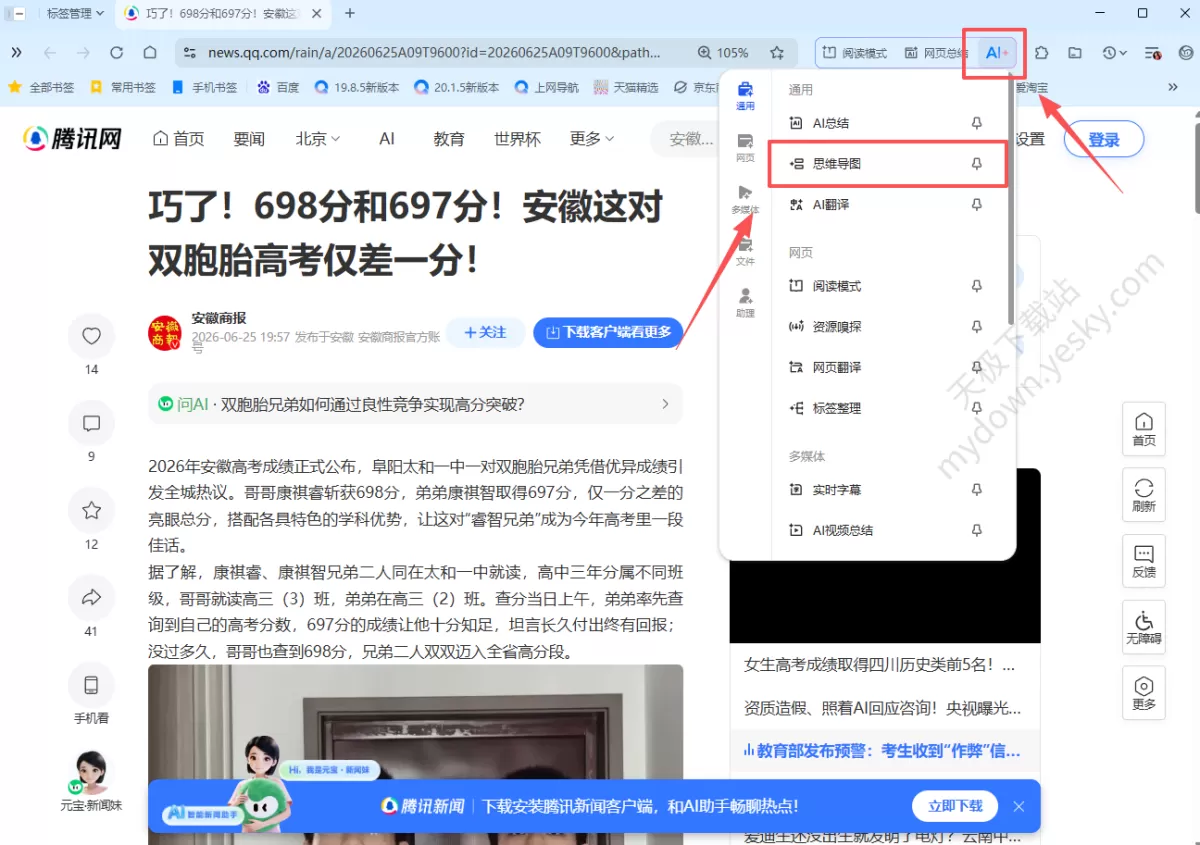The image size is (1200, 845).
Task: Open 要闻 in site navigation
Action: [249, 139]
